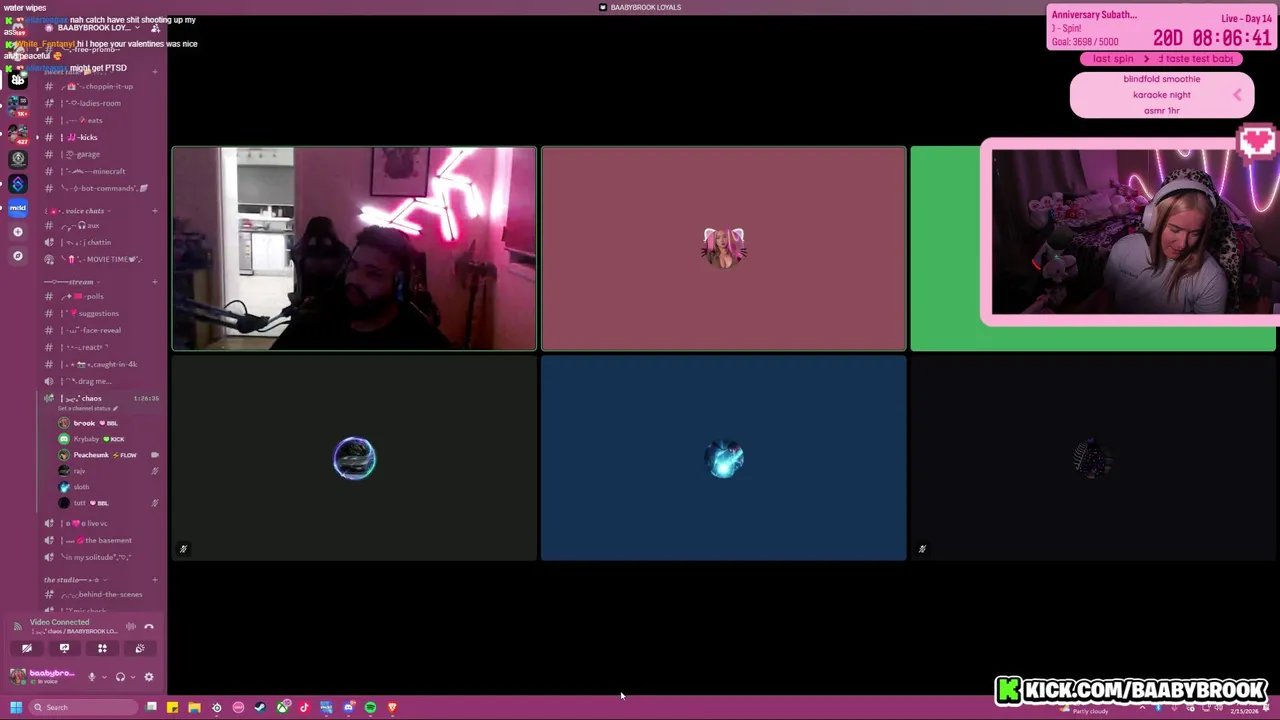
Task: Open input device dropdown arrow
Action: (102, 677)
